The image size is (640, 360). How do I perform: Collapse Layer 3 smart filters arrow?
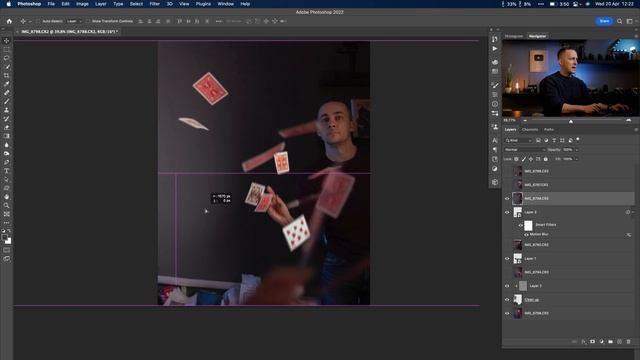(633, 212)
